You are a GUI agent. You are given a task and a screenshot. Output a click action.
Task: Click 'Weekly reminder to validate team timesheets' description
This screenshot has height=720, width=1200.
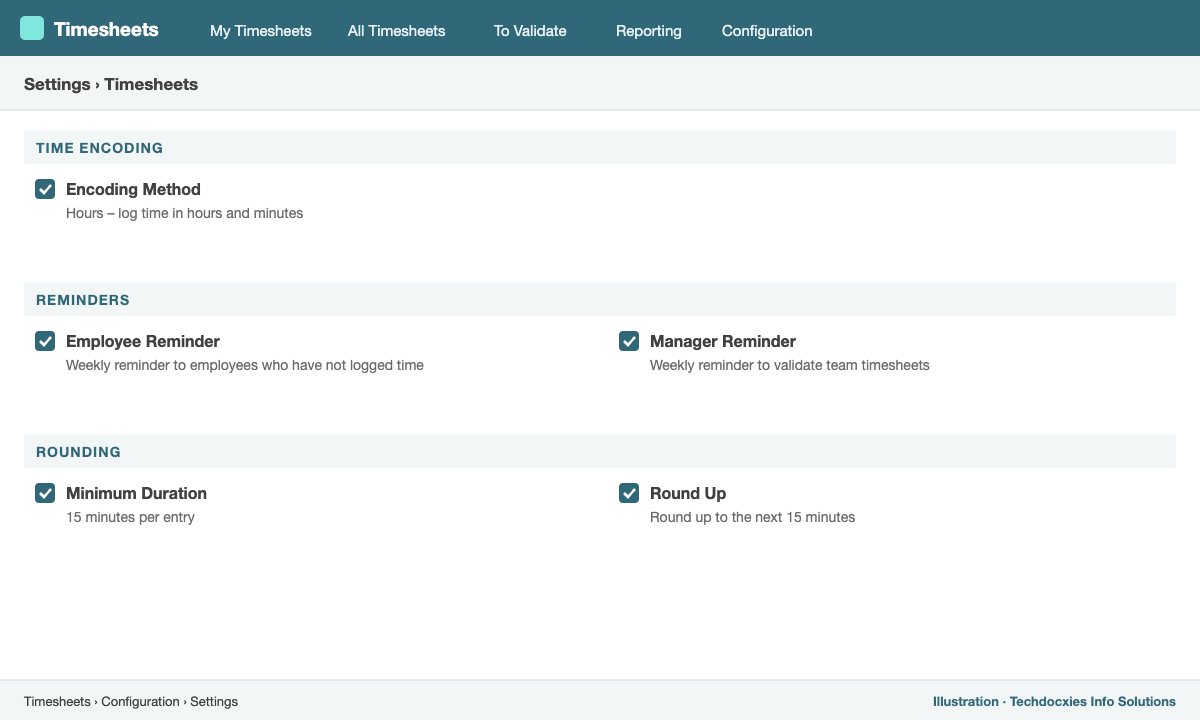(790, 365)
